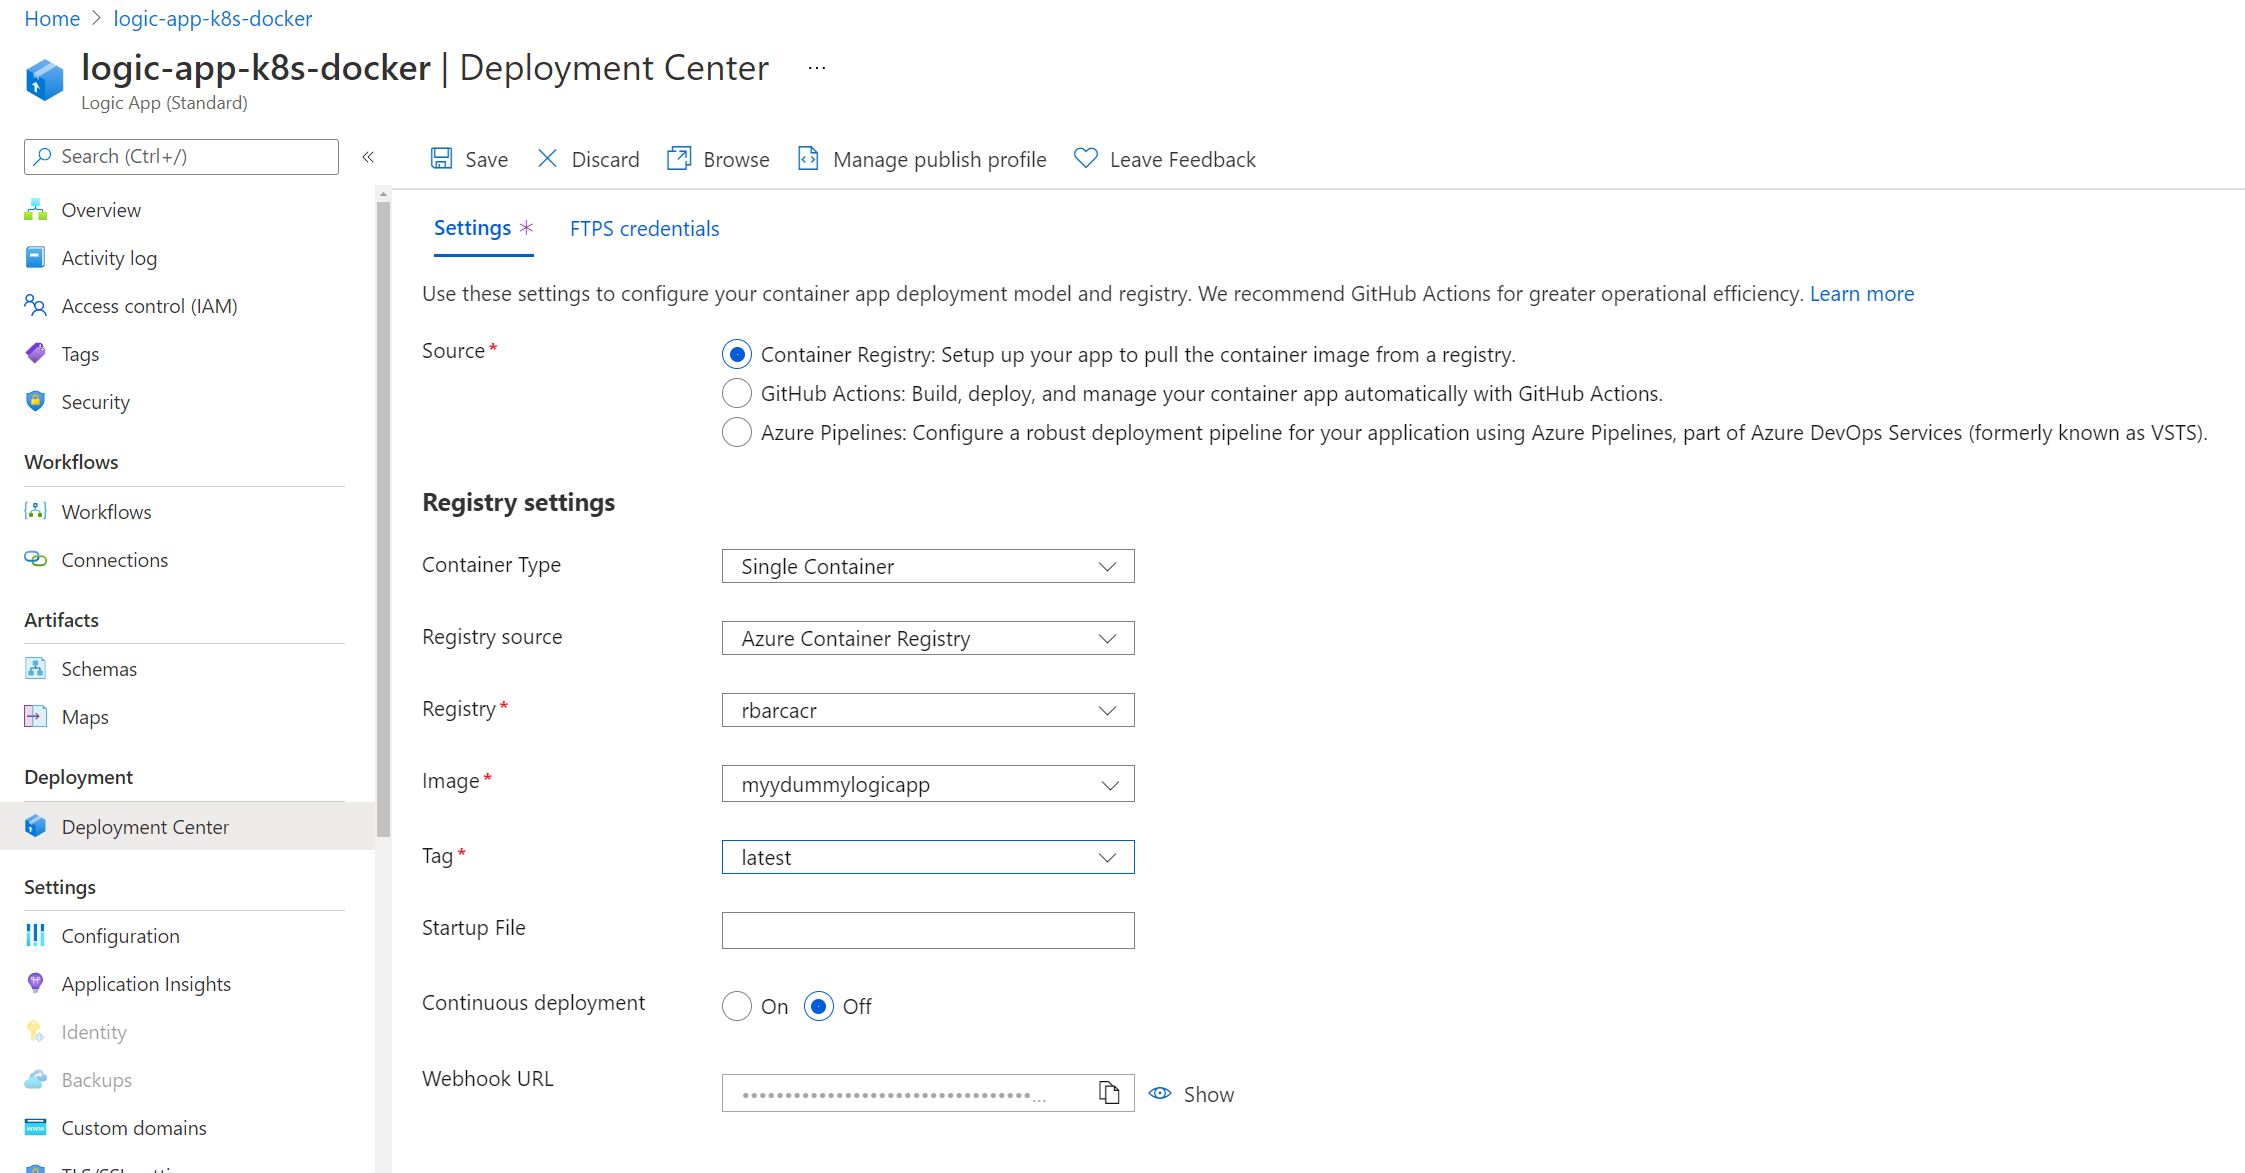Screen dimensions: 2245x1173
Task: Click the Learn more link
Action: click(x=1861, y=293)
